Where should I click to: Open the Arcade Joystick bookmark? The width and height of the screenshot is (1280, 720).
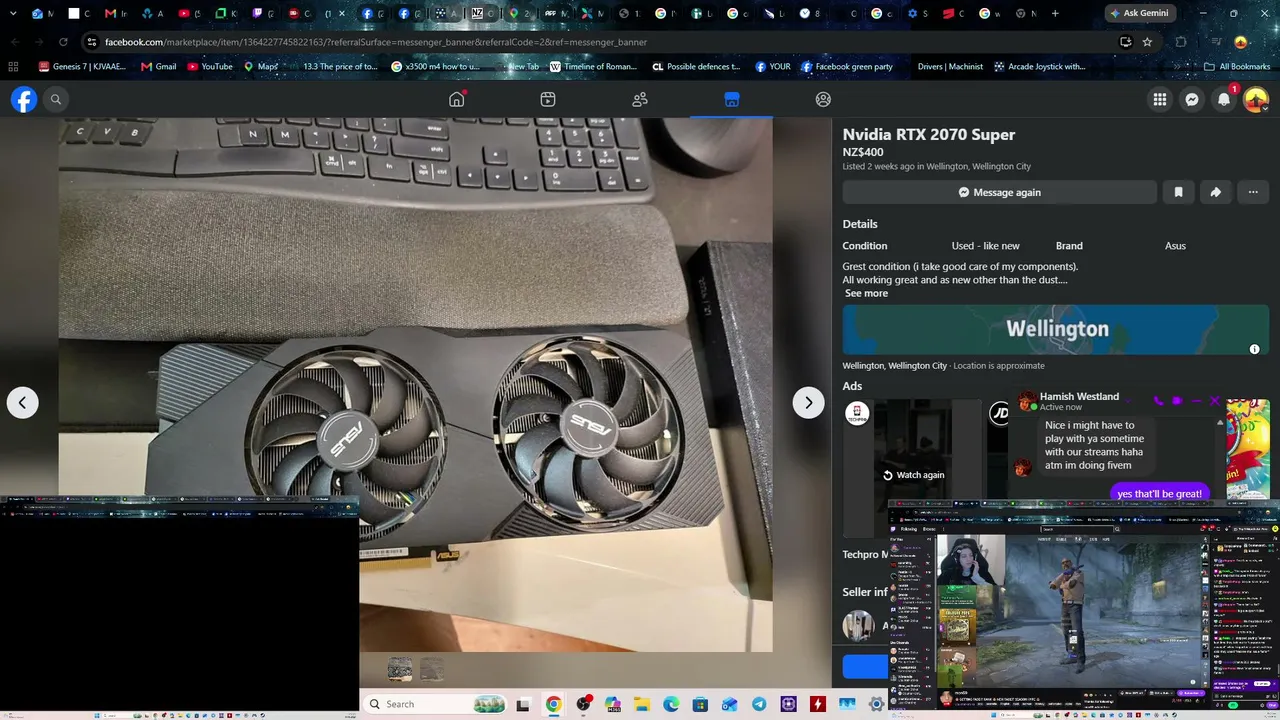pyautogui.click(x=1039, y=67)
